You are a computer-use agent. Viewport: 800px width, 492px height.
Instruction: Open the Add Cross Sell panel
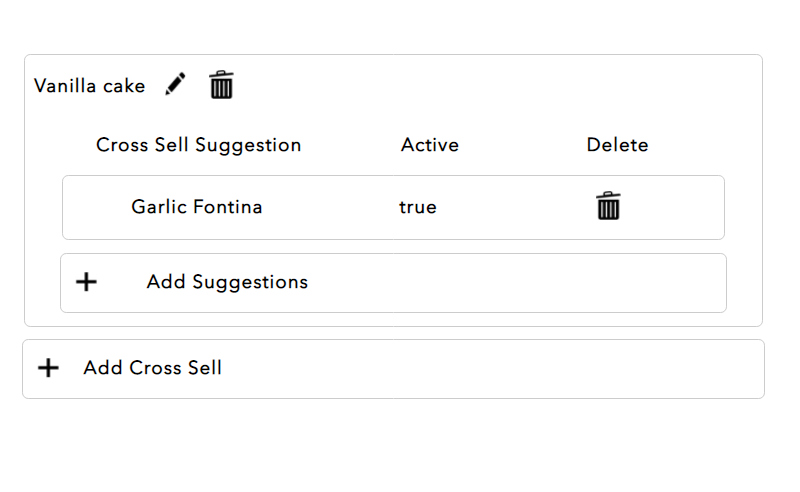(393, 369)
